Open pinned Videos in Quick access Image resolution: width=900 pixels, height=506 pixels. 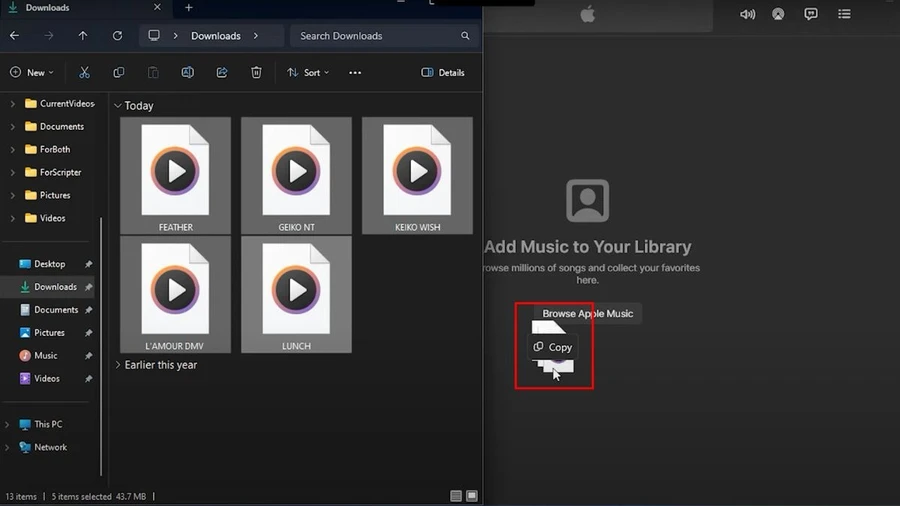[46, 379]
